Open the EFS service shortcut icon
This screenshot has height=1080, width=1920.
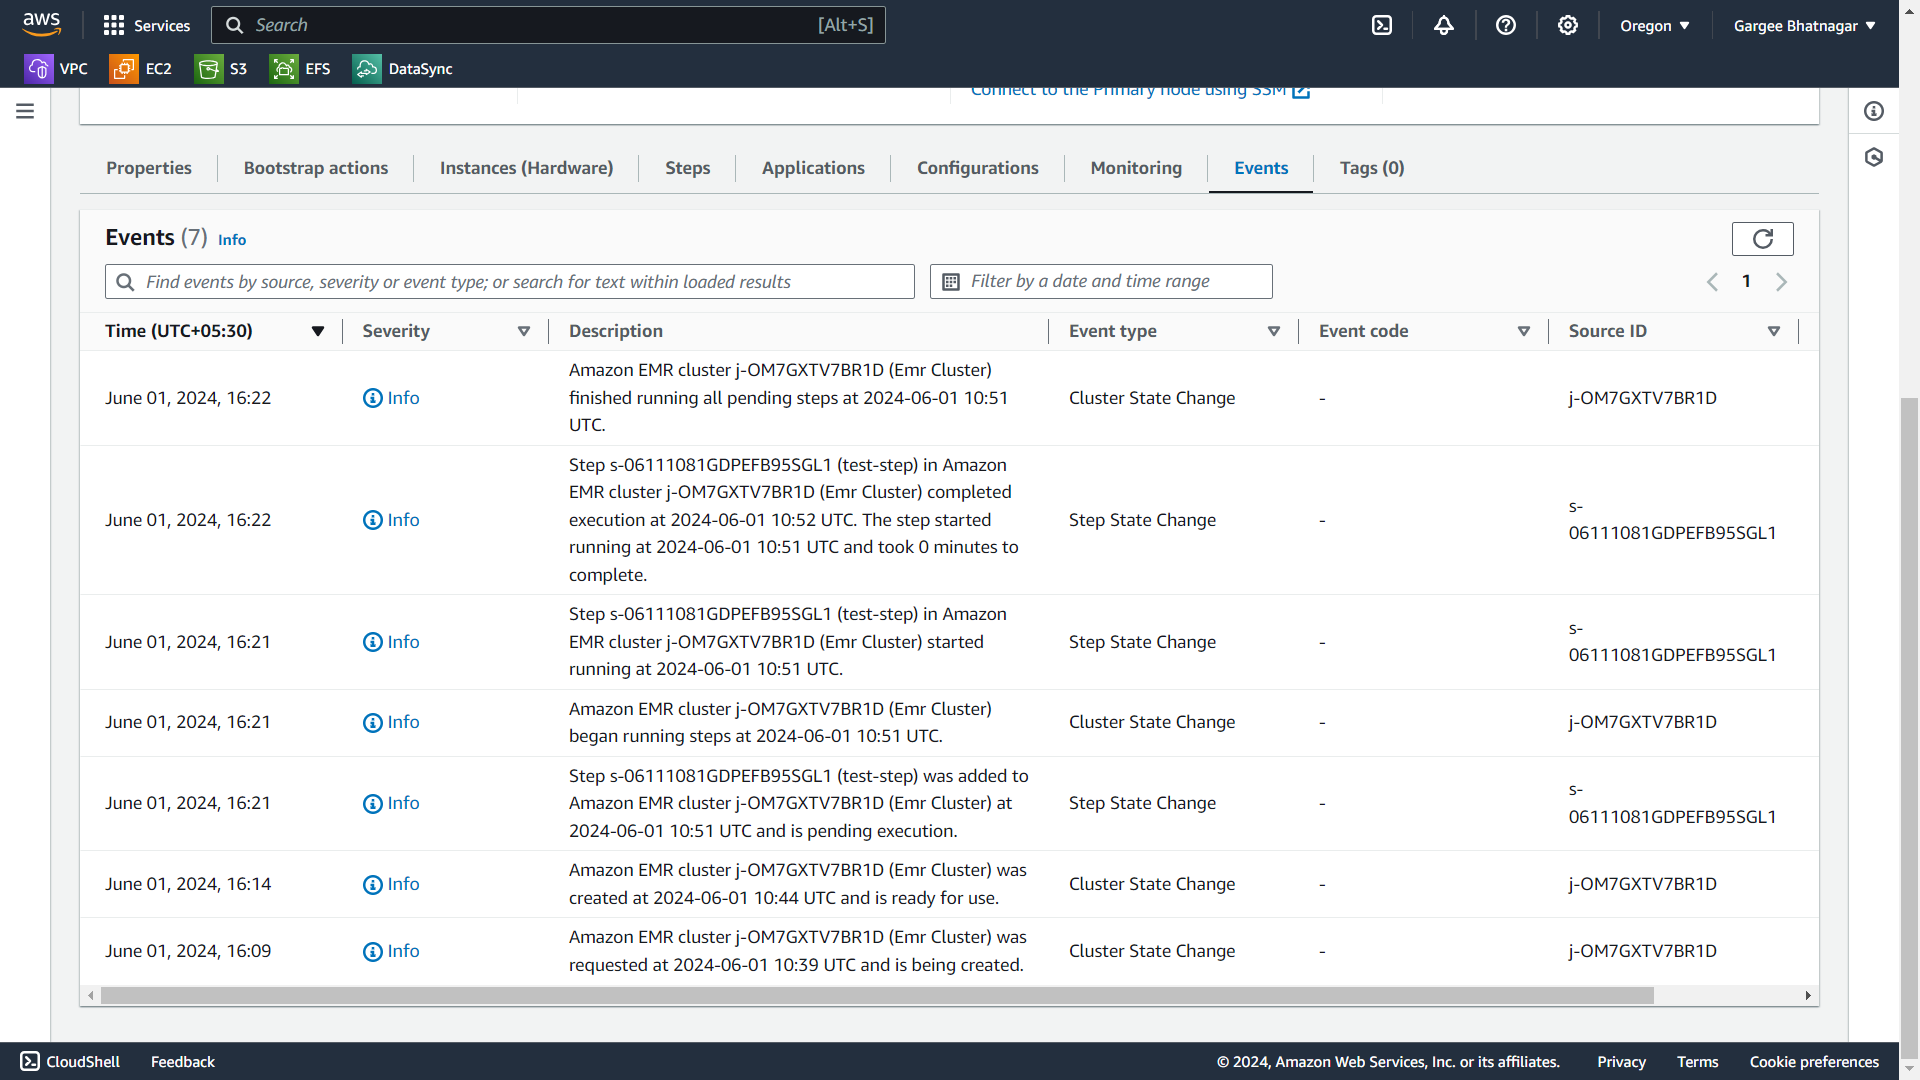(284, 69)
